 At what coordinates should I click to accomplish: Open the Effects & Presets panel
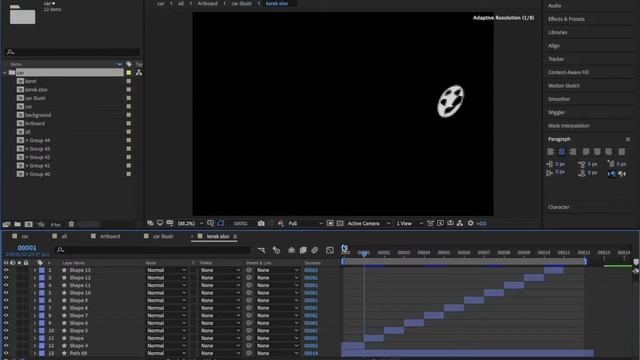(566, 19)
